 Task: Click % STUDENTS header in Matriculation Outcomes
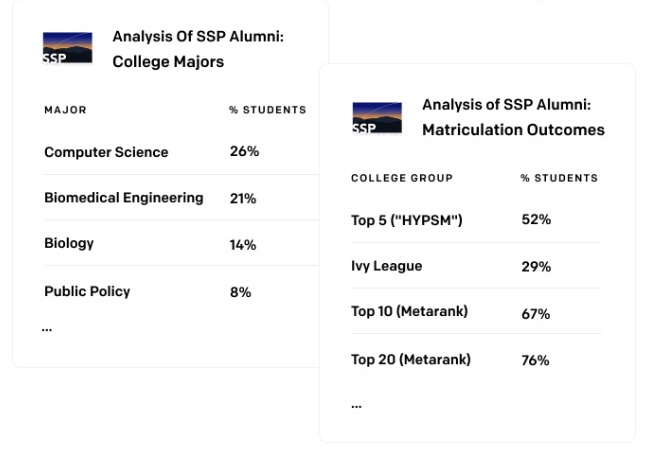click(x=559, y=178)
